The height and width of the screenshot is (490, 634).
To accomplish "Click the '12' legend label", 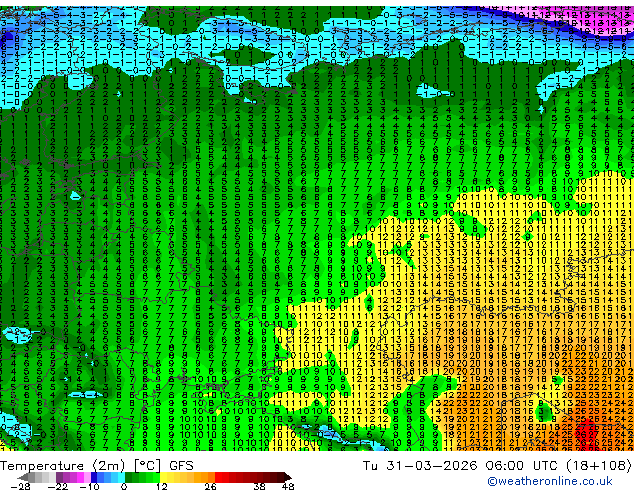I will (162, 486).
